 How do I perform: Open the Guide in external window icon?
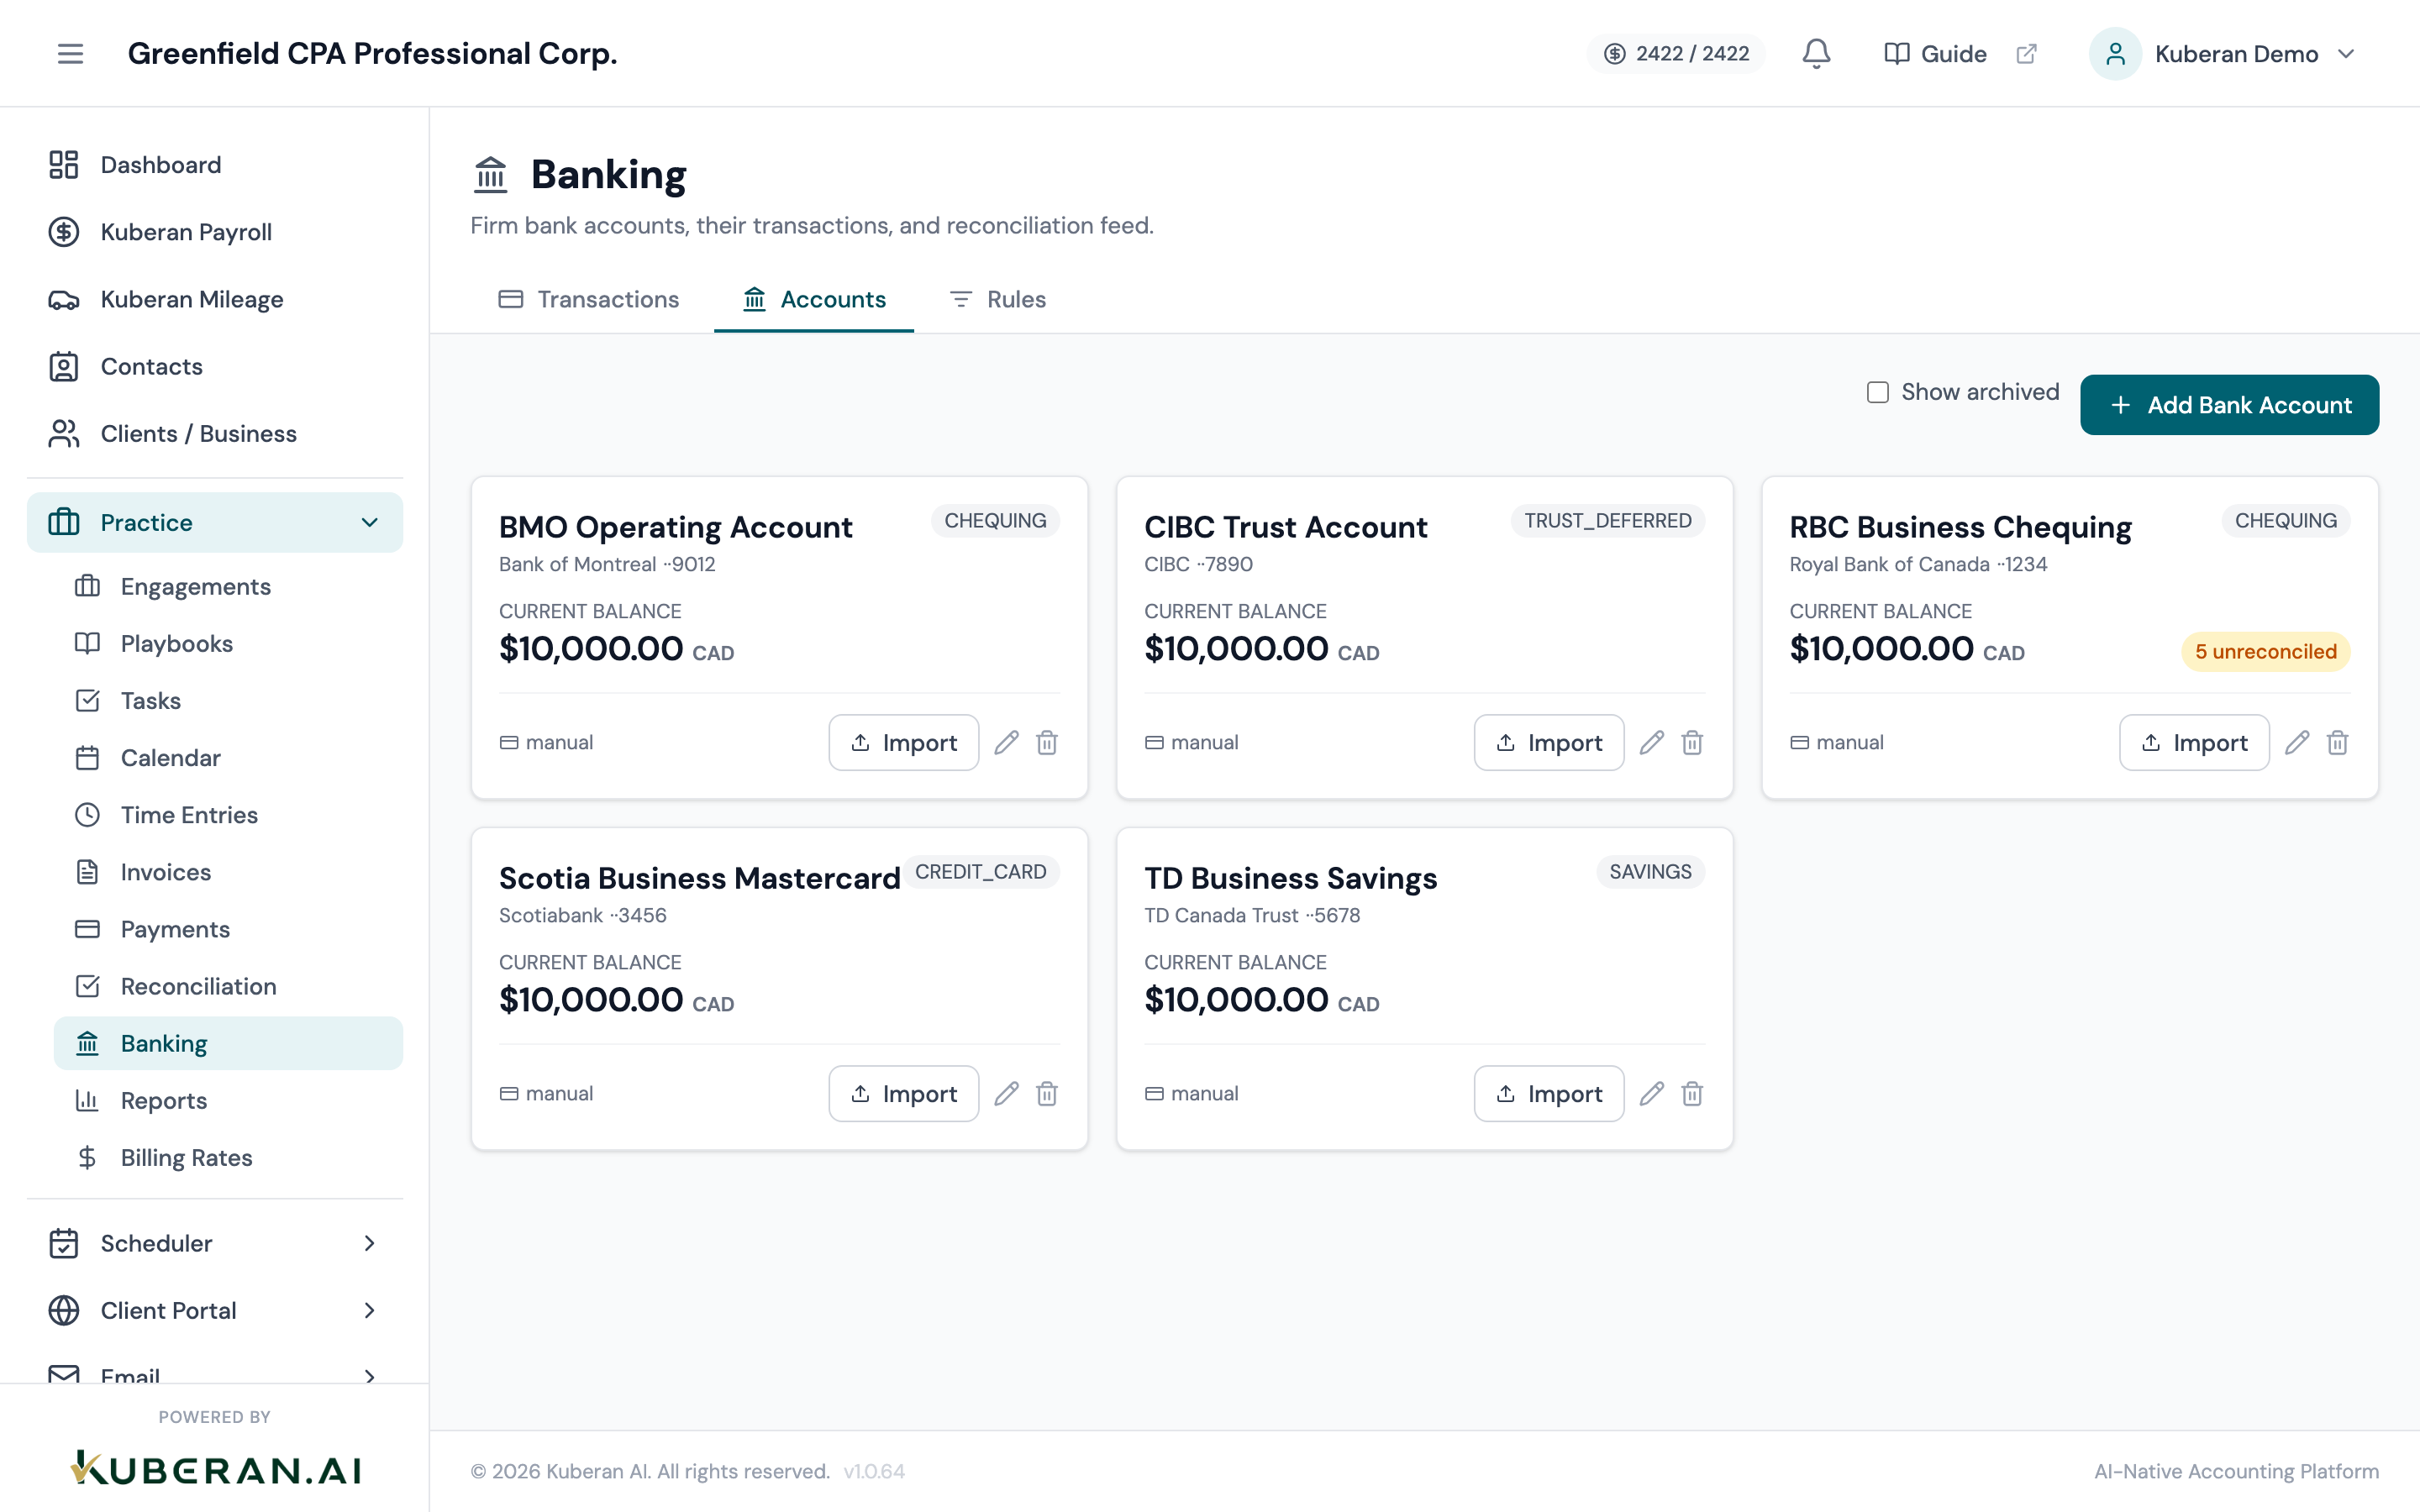click(2026, 54)
